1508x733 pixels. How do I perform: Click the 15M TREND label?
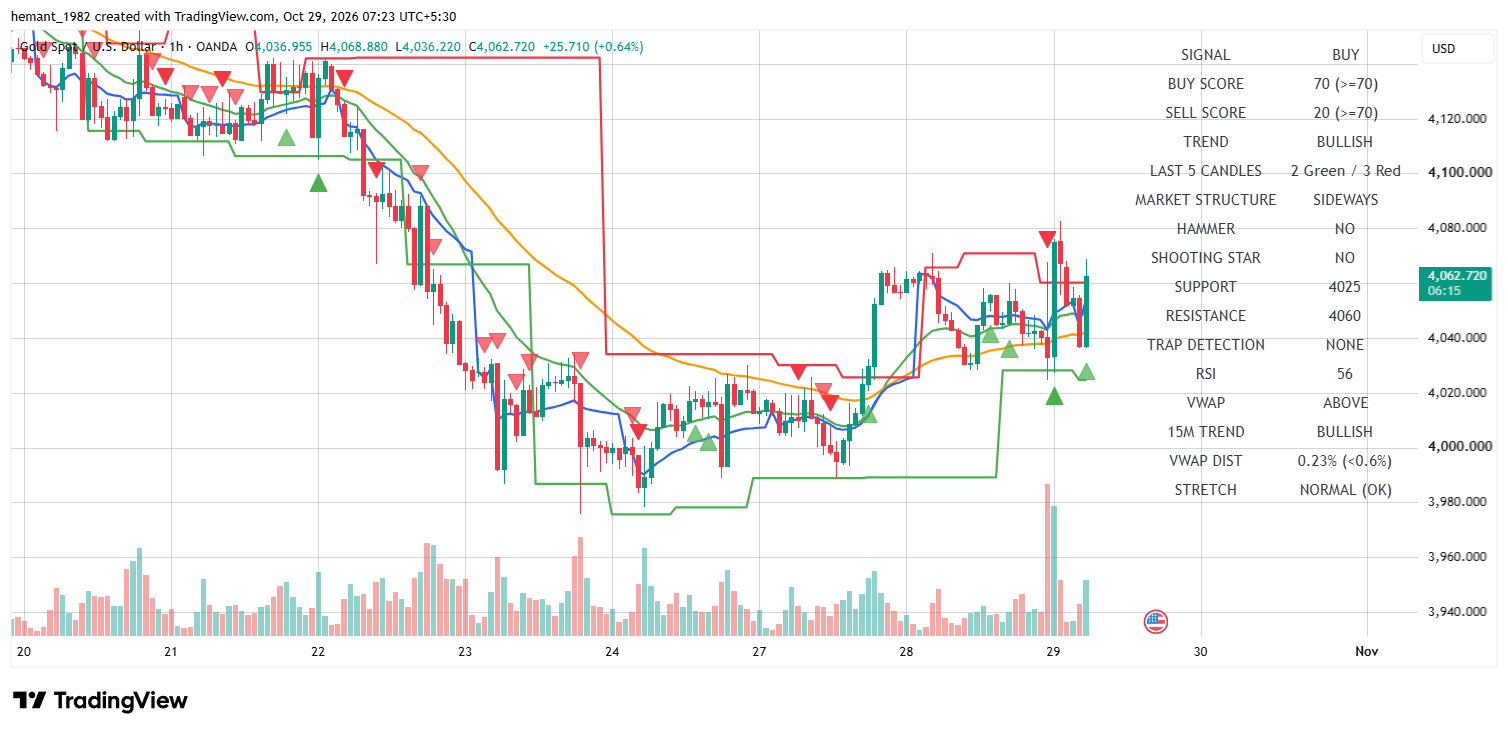[1206, 432]
